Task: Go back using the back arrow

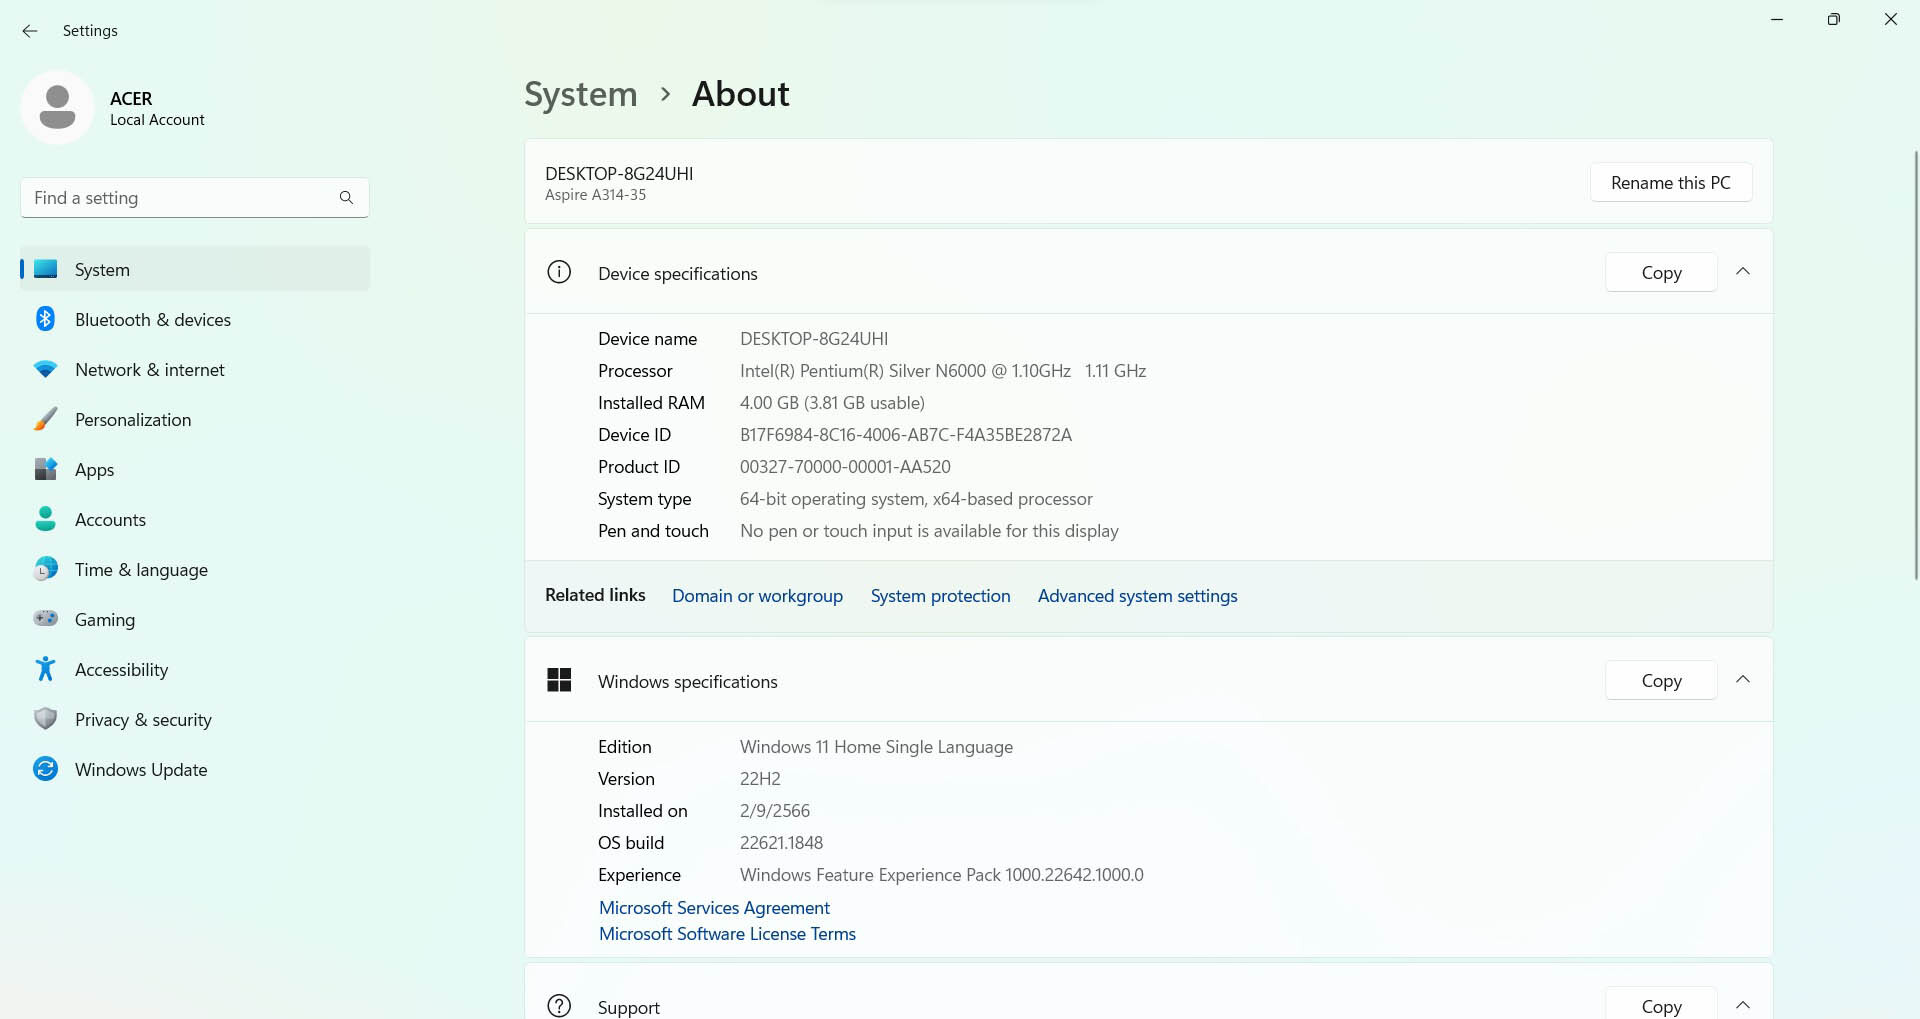Action: [30, 31]
